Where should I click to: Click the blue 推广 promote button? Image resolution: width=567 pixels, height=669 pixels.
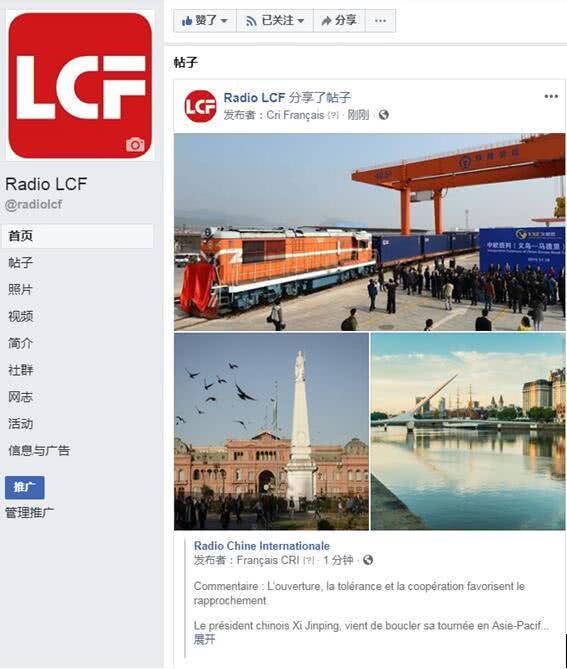pyautogui.click(x=25, y=487)
